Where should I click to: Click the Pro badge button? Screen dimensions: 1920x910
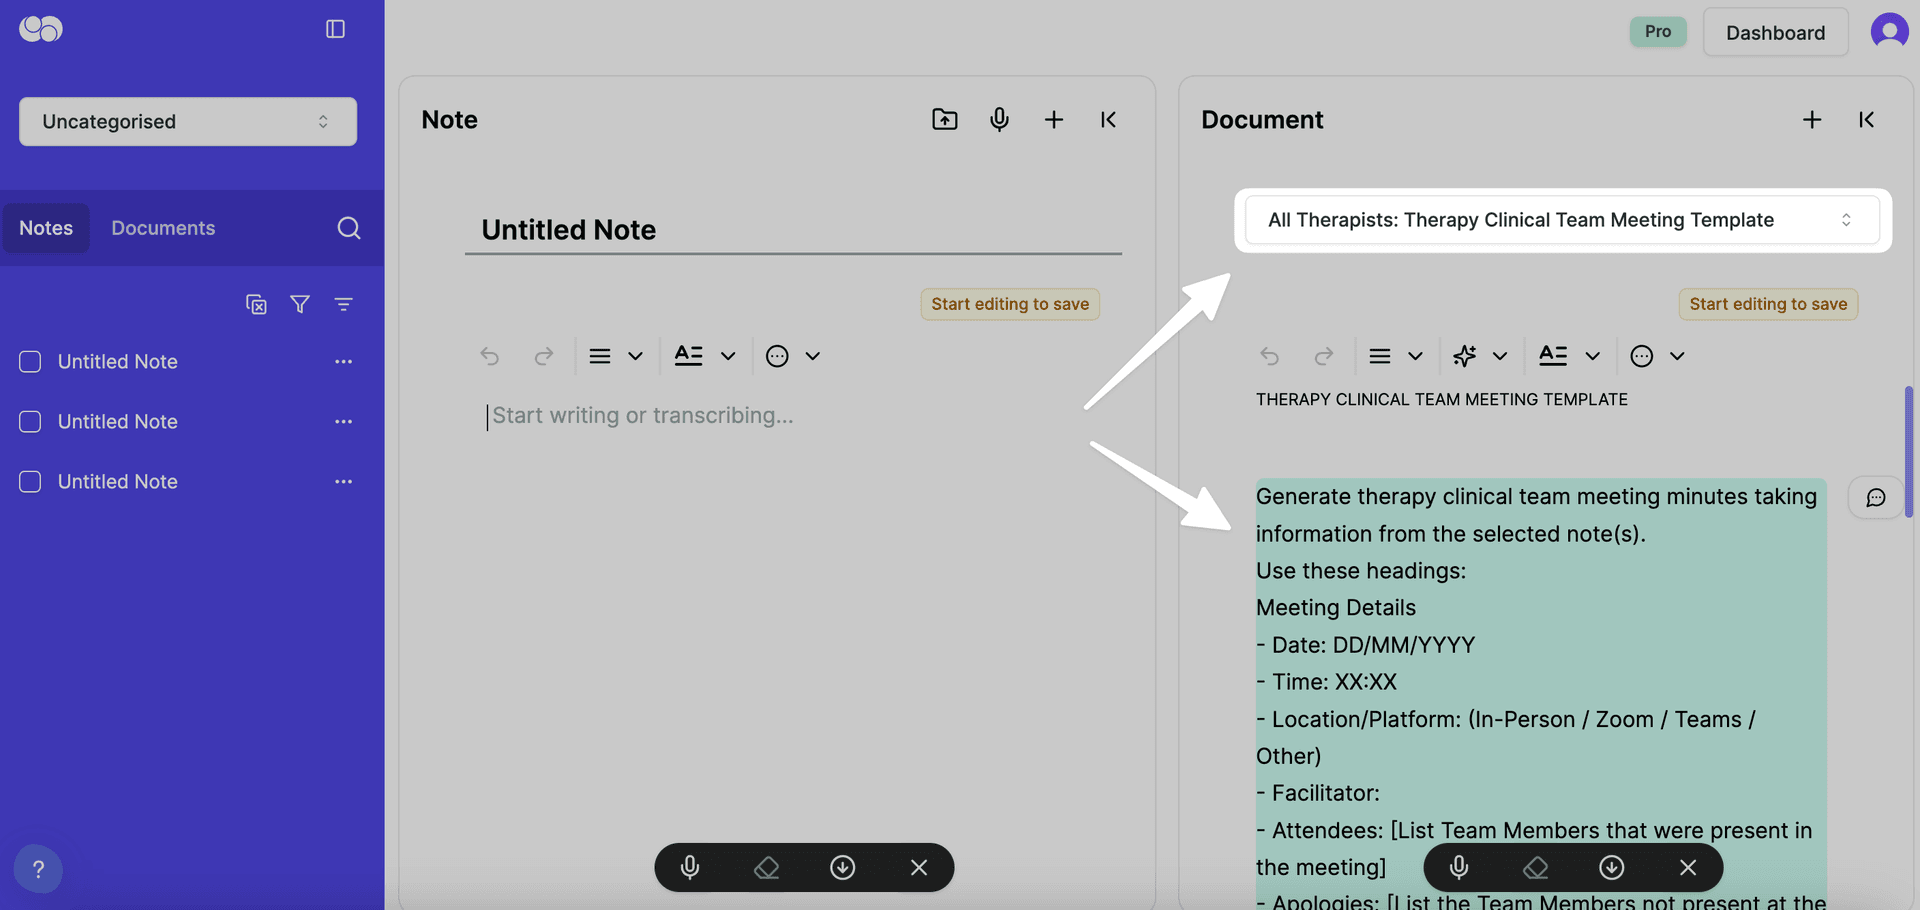pos(1657,32)
